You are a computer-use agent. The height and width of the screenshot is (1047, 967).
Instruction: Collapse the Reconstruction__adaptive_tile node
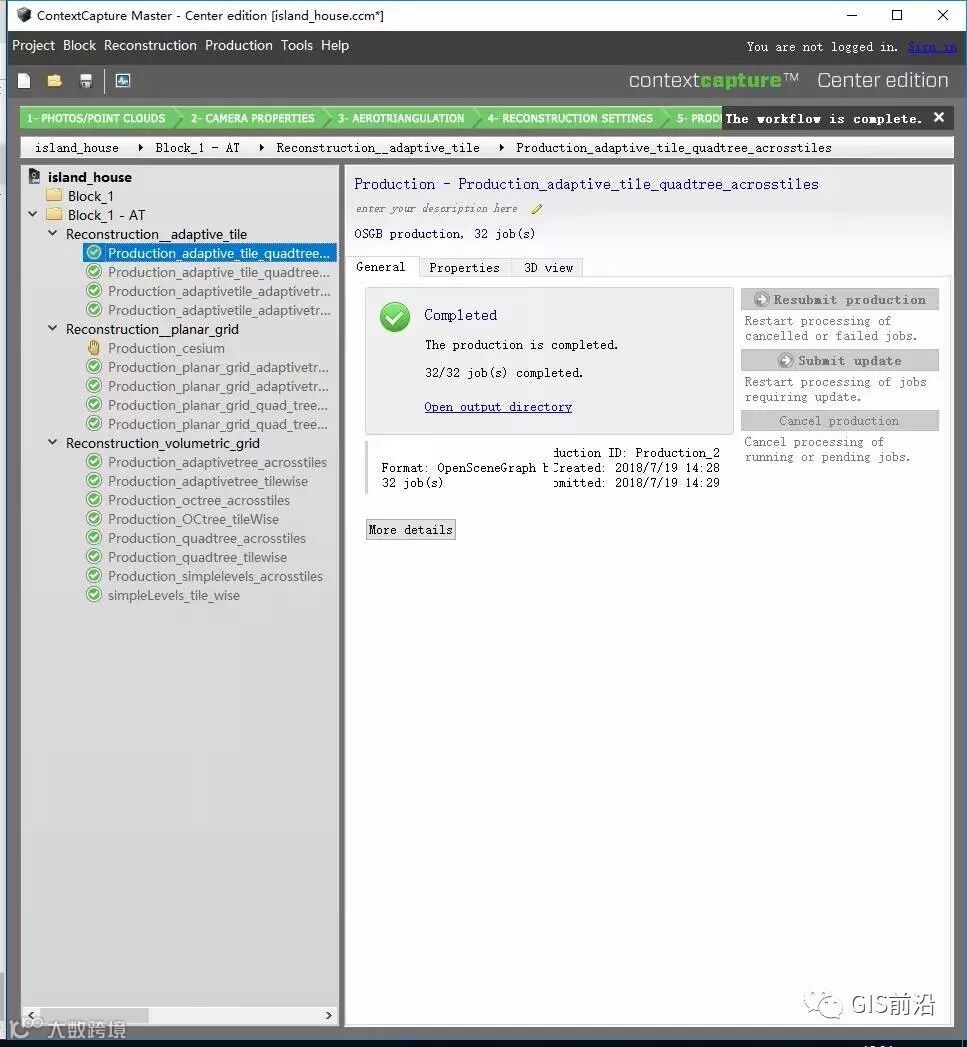click(53, 233)
